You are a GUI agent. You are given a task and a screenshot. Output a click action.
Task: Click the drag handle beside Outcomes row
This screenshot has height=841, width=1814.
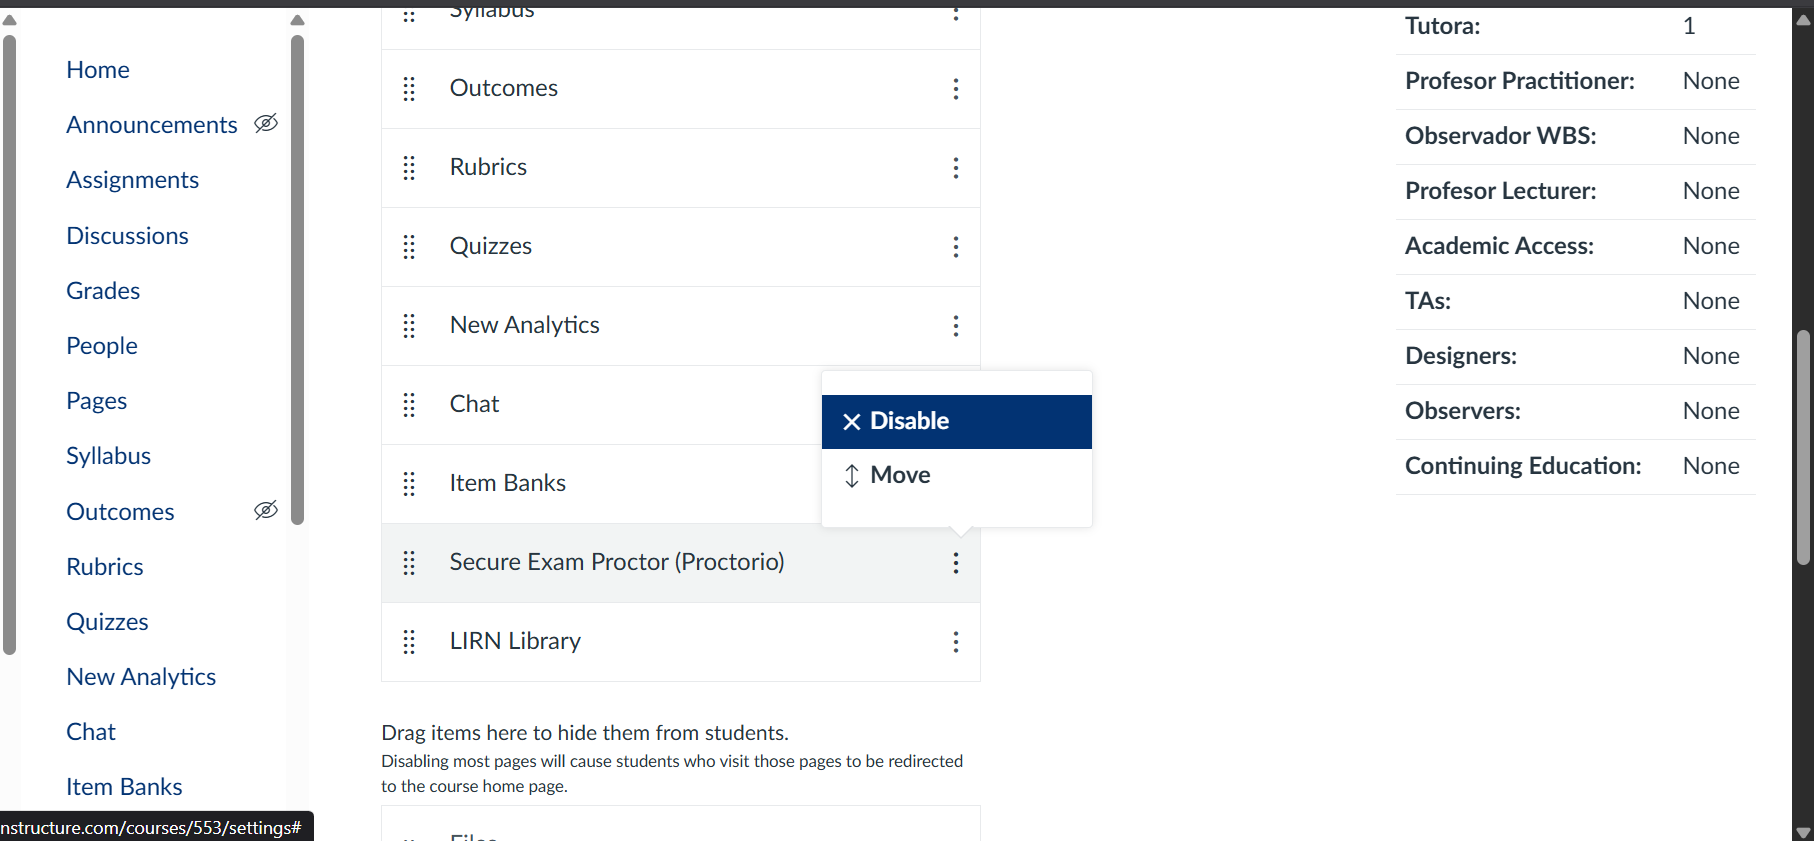click(409, 89)
